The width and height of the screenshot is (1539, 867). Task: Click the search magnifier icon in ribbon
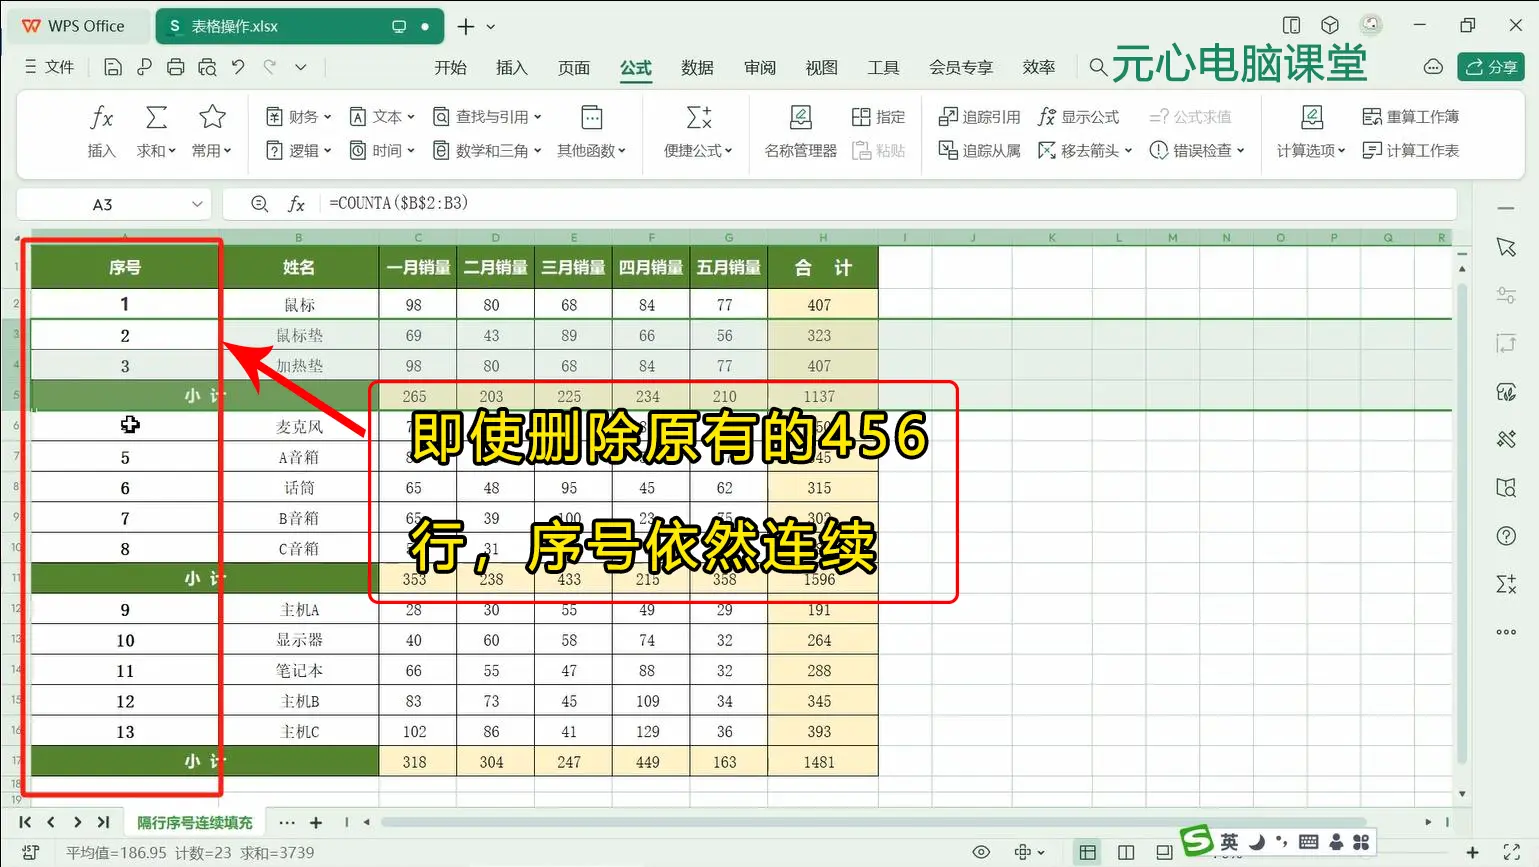pyautogui.click(x=1098, y=67)
